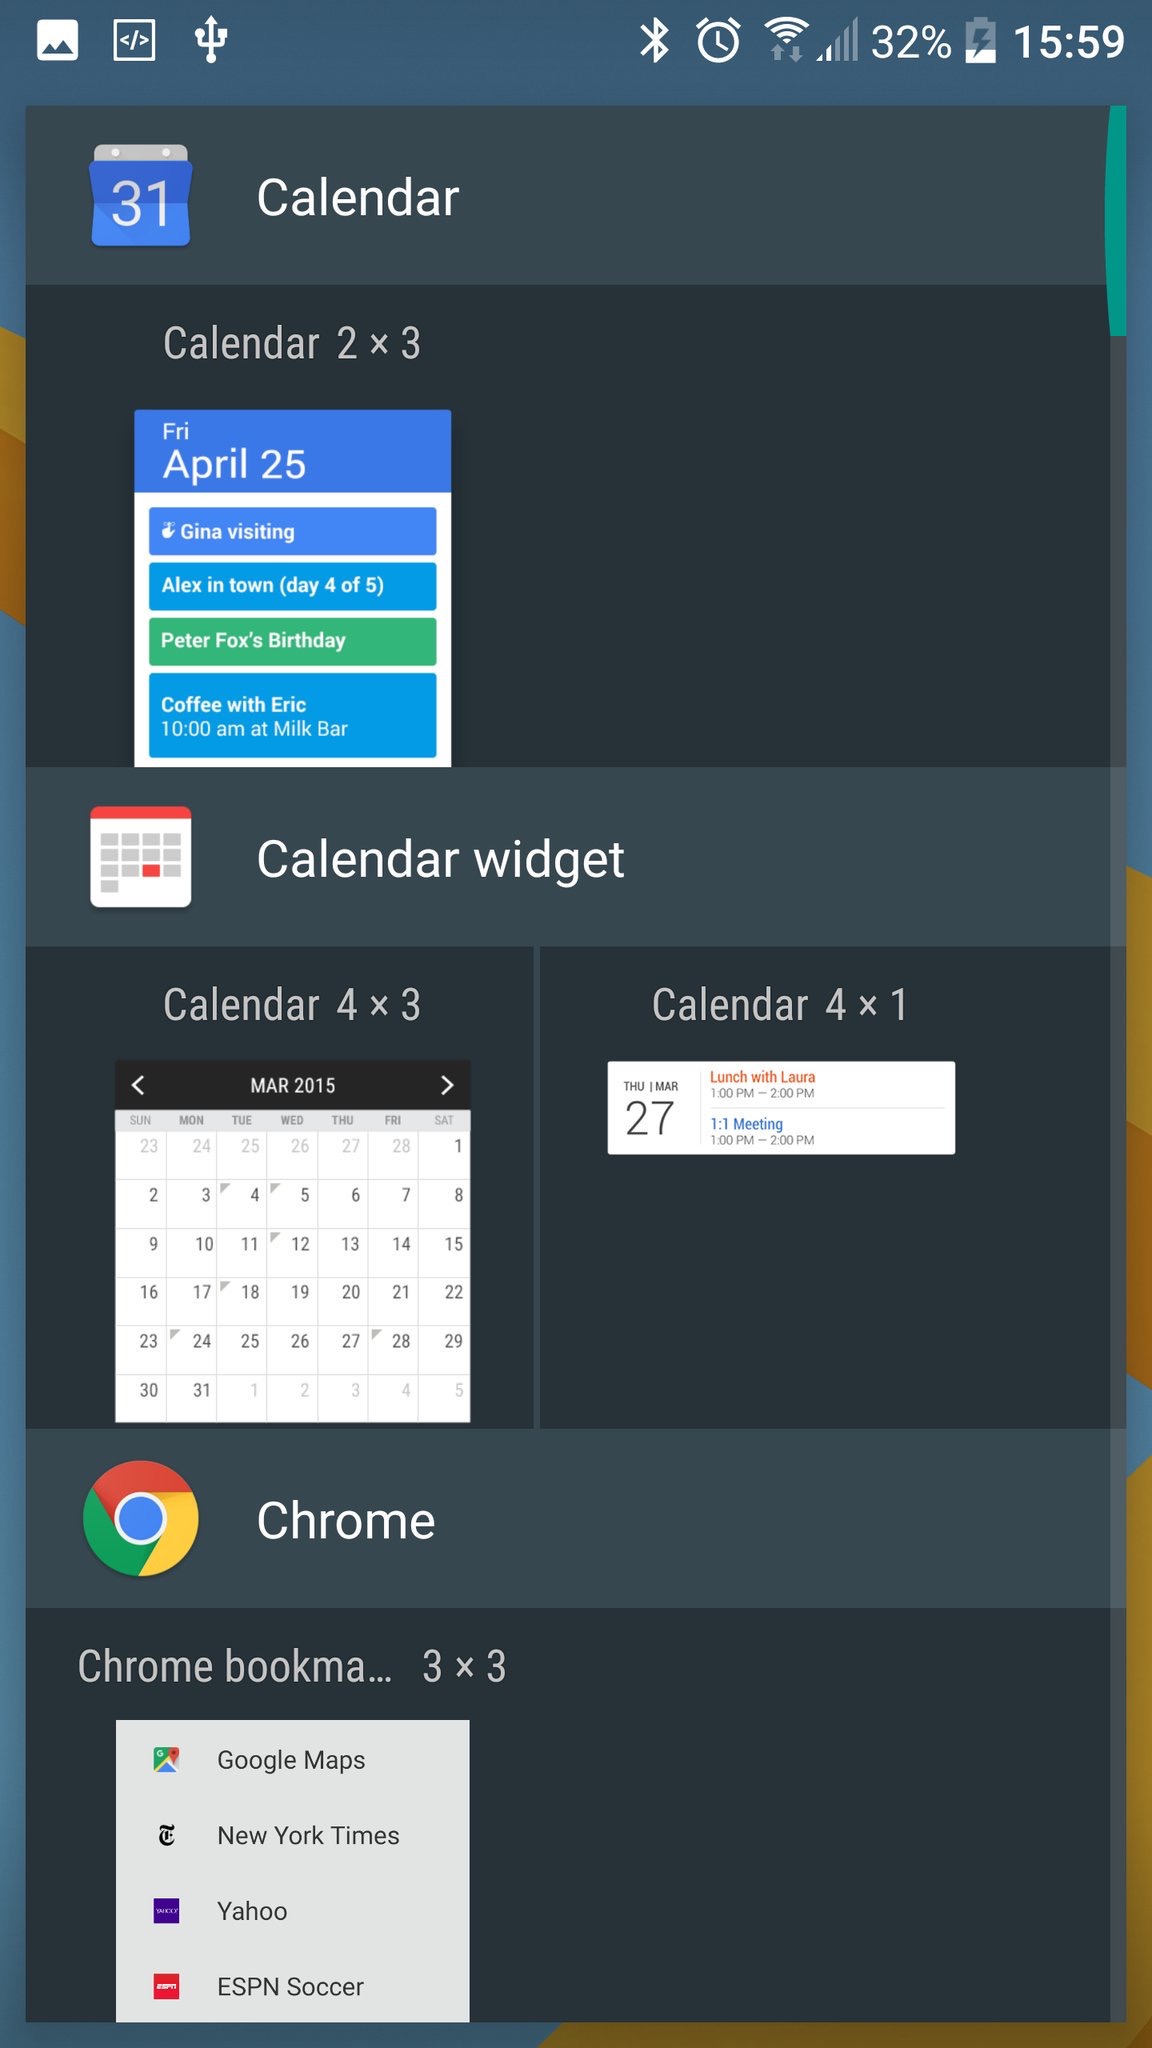Tap the Calendar widget section header
Viewport: 1152px width, 2048px height.
tap(440, 859)
